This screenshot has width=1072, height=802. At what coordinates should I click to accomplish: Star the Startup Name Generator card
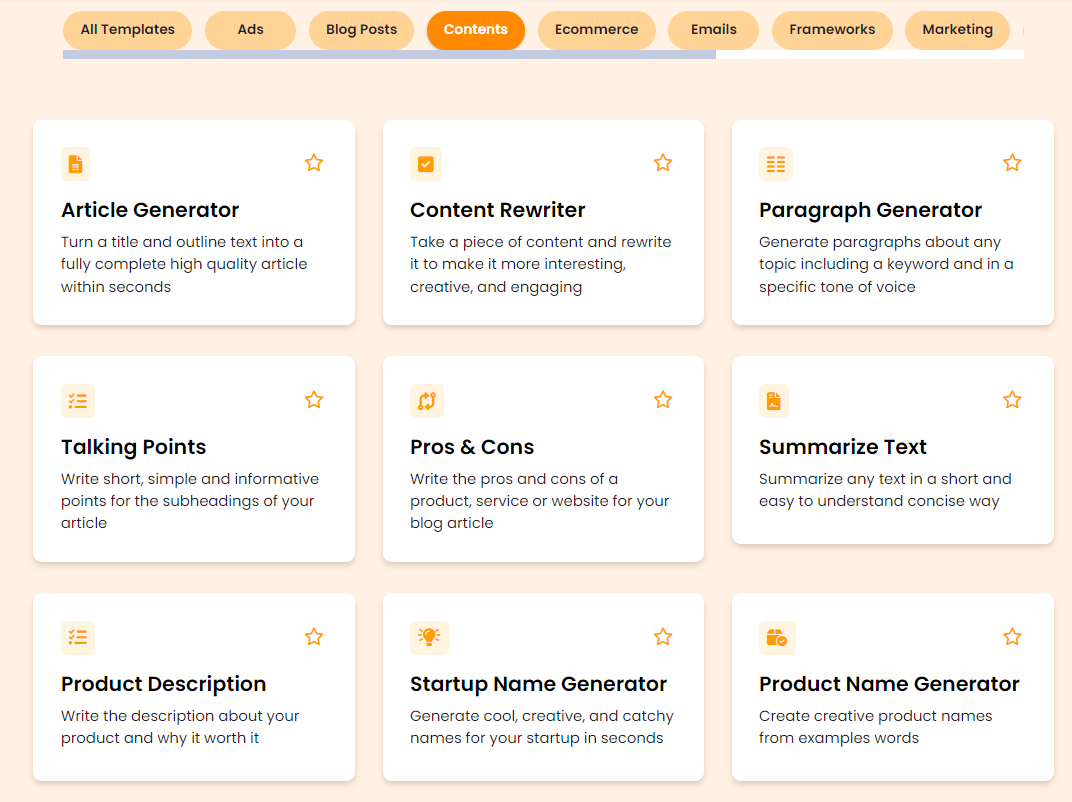pos(663,637)
